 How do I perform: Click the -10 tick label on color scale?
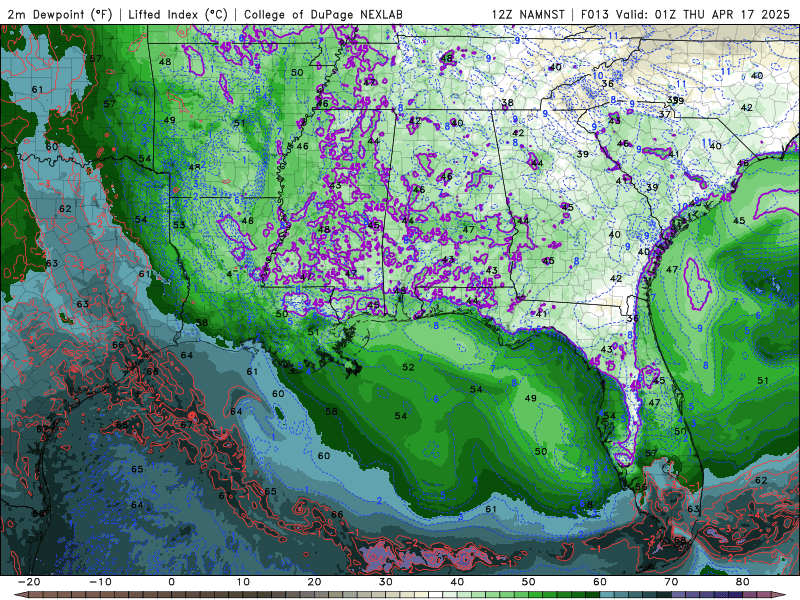100,582
